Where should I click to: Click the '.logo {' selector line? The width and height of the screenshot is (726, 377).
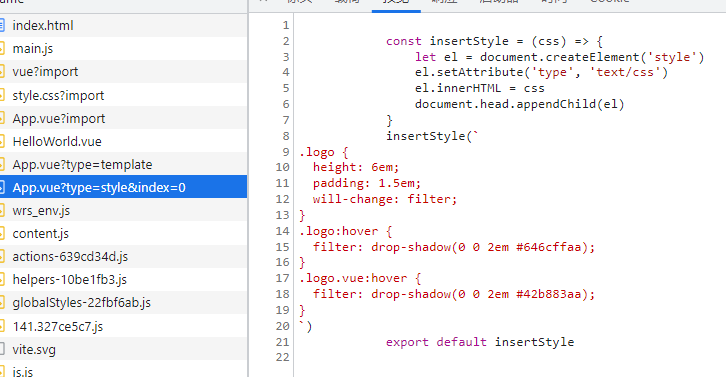pyautogui.click(x=324, y=152)
